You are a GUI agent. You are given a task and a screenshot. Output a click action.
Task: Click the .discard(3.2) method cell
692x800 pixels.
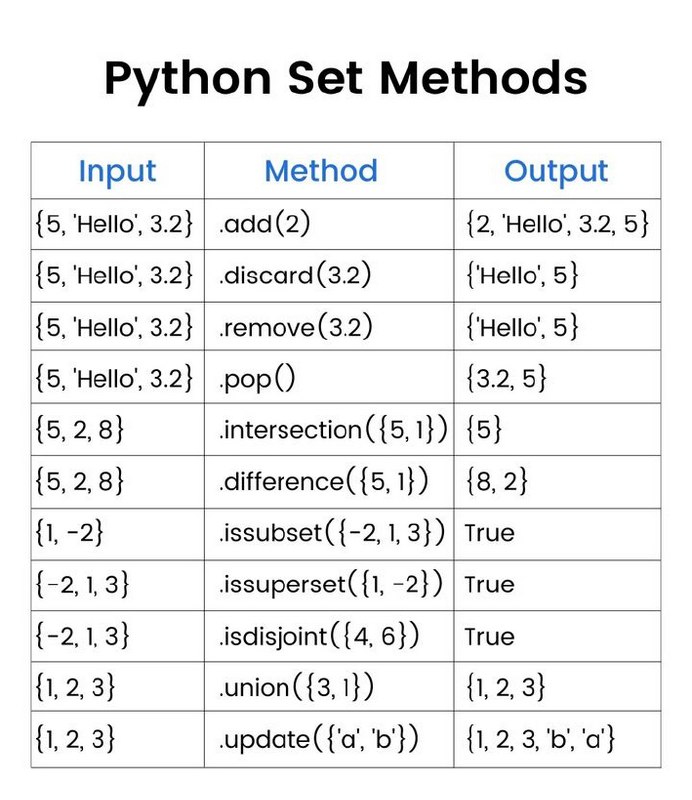(x=329, y=276)
